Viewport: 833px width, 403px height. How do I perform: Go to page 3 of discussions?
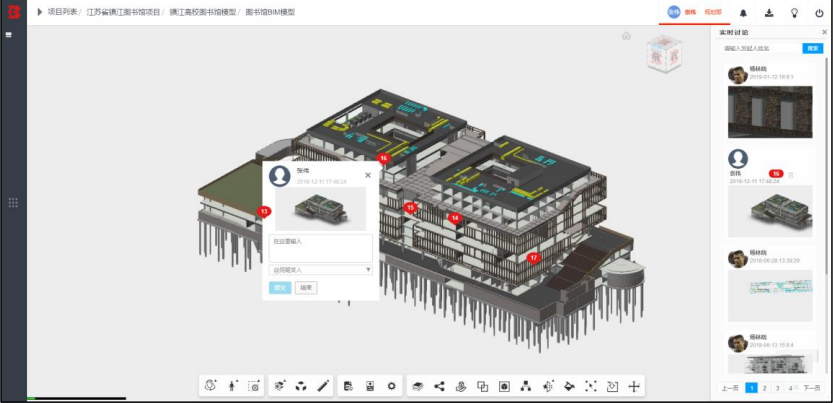(x=778, y=388)
